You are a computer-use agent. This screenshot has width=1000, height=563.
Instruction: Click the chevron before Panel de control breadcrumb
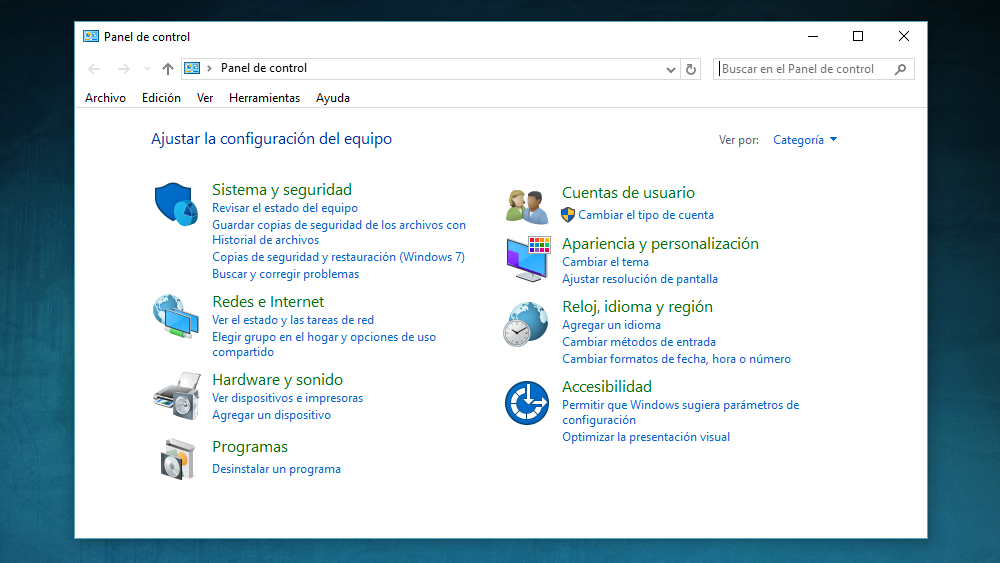tap(209, 68)
